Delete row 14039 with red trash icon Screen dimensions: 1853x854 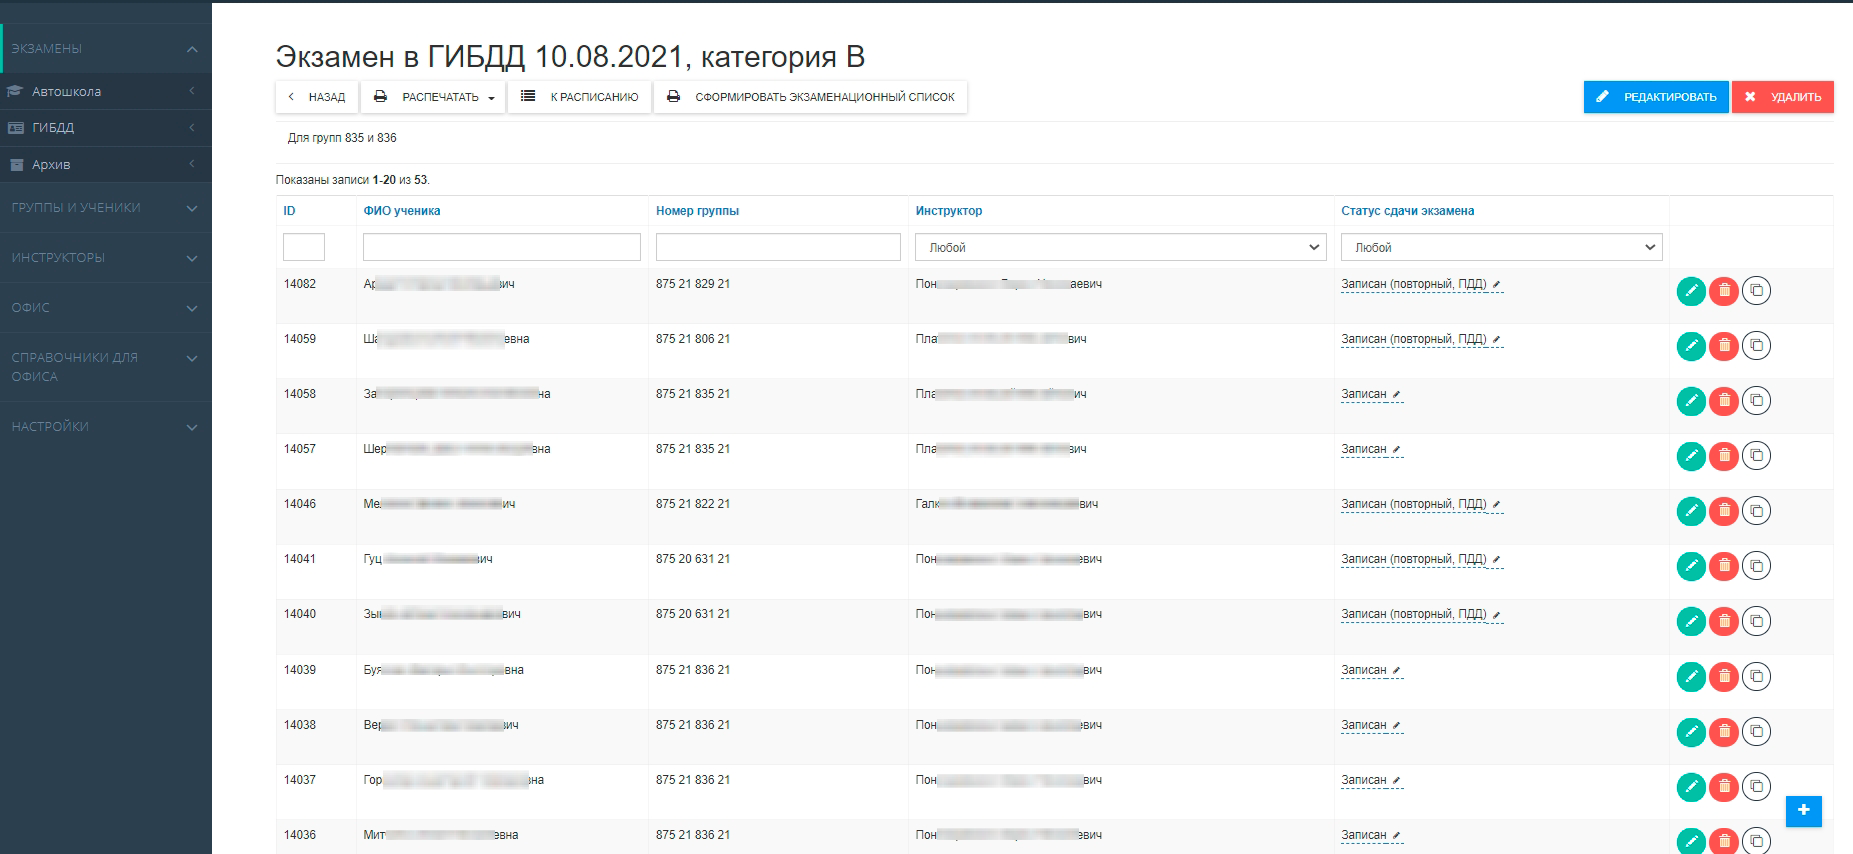[1724, 677]
